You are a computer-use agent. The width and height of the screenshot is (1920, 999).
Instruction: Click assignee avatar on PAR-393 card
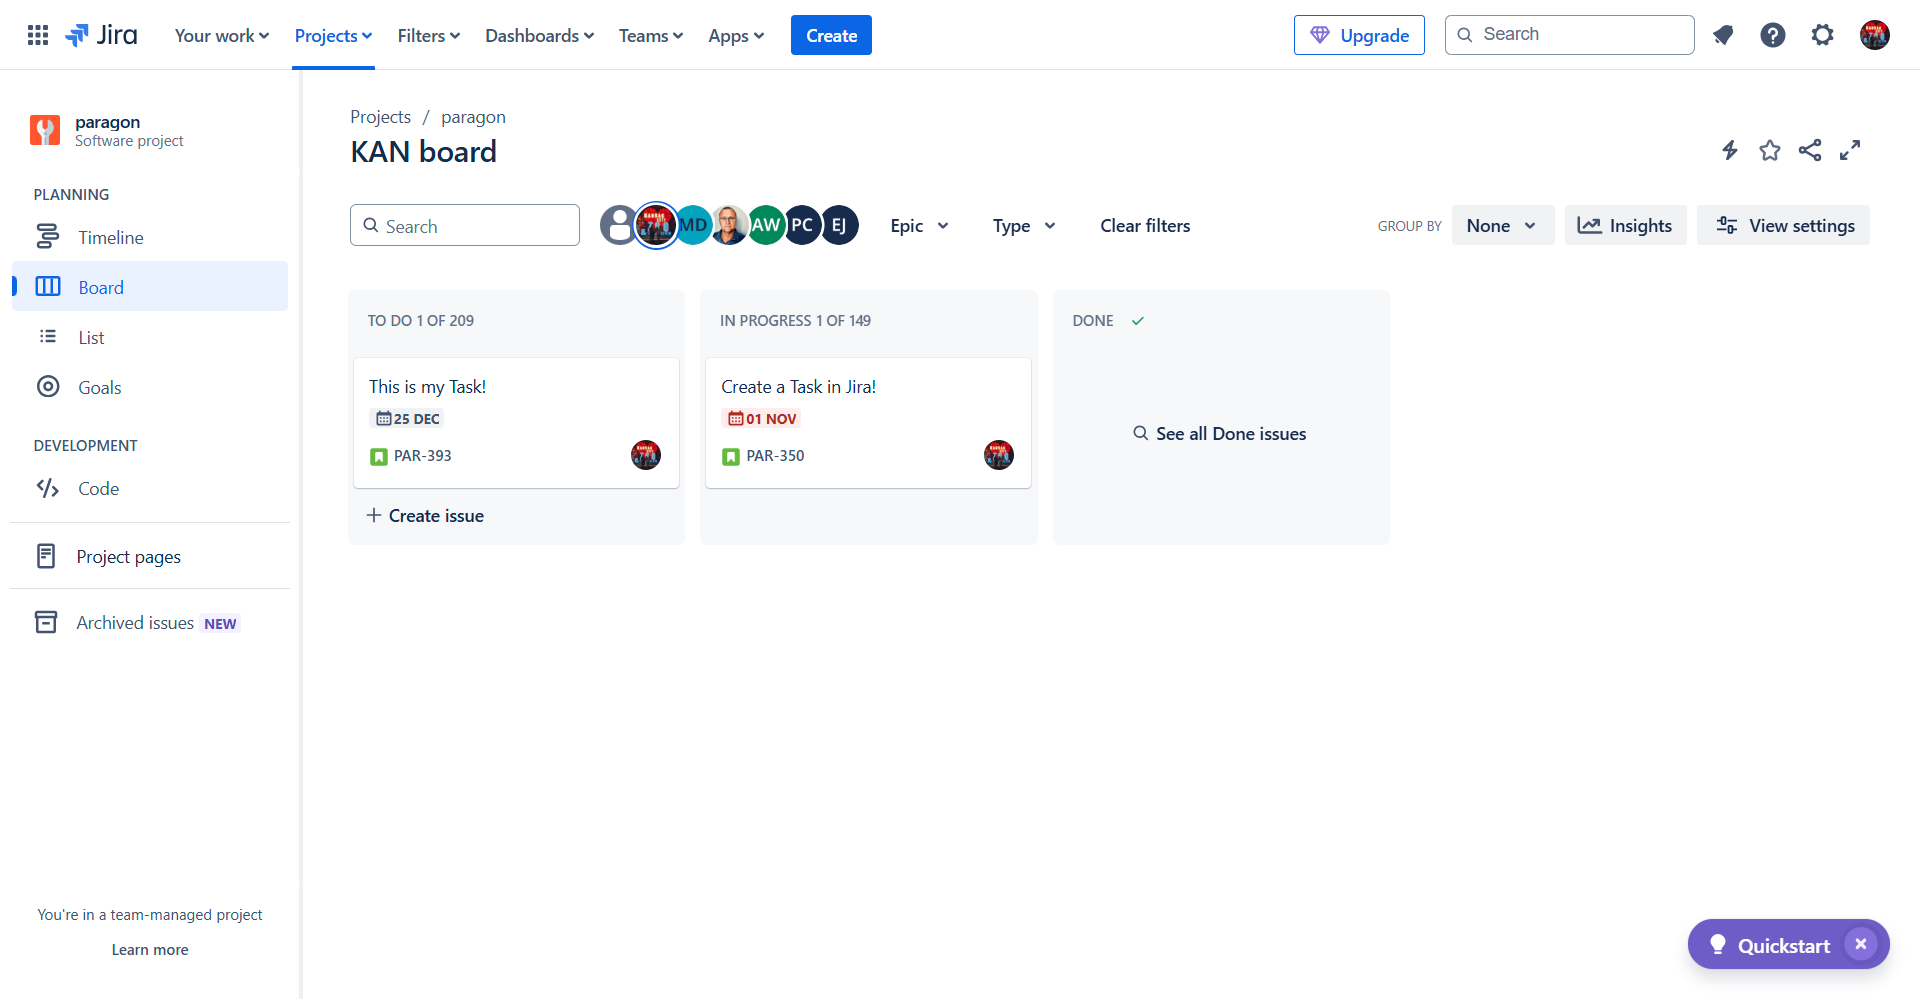pos(646,455)
